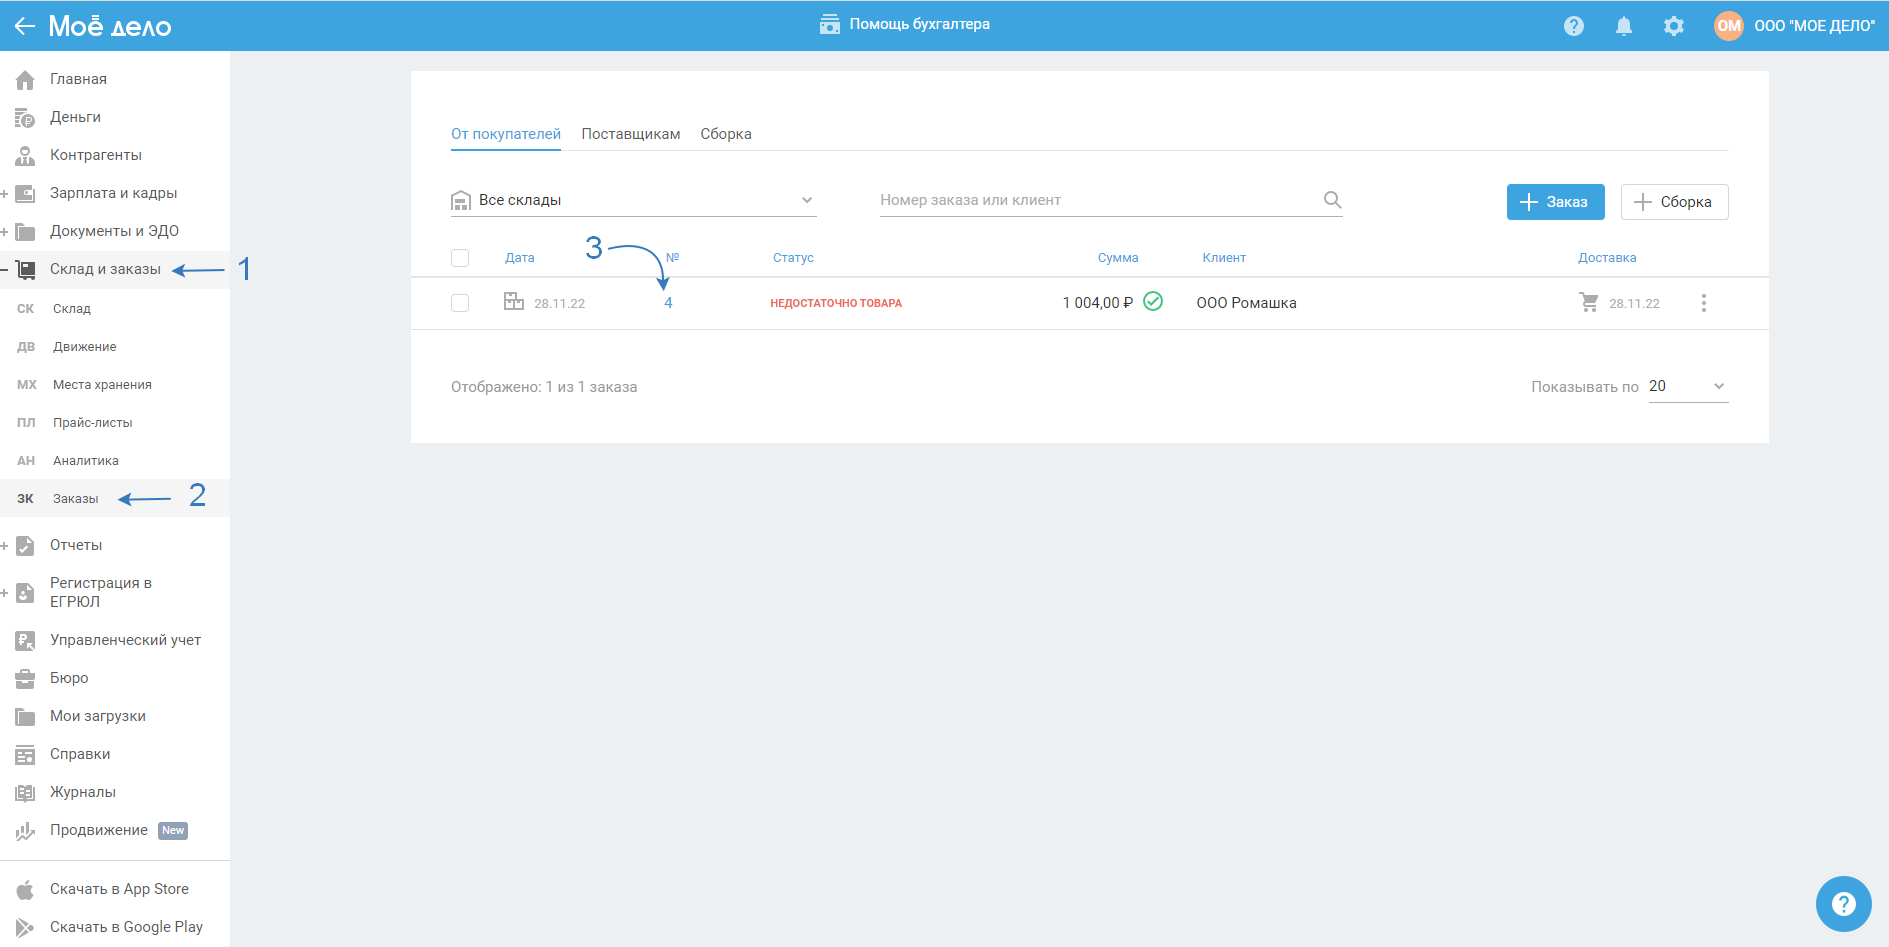1889x947 pixels.
Task: Open the Все склады warehouse dropdown
Action: tap(633, 200)
